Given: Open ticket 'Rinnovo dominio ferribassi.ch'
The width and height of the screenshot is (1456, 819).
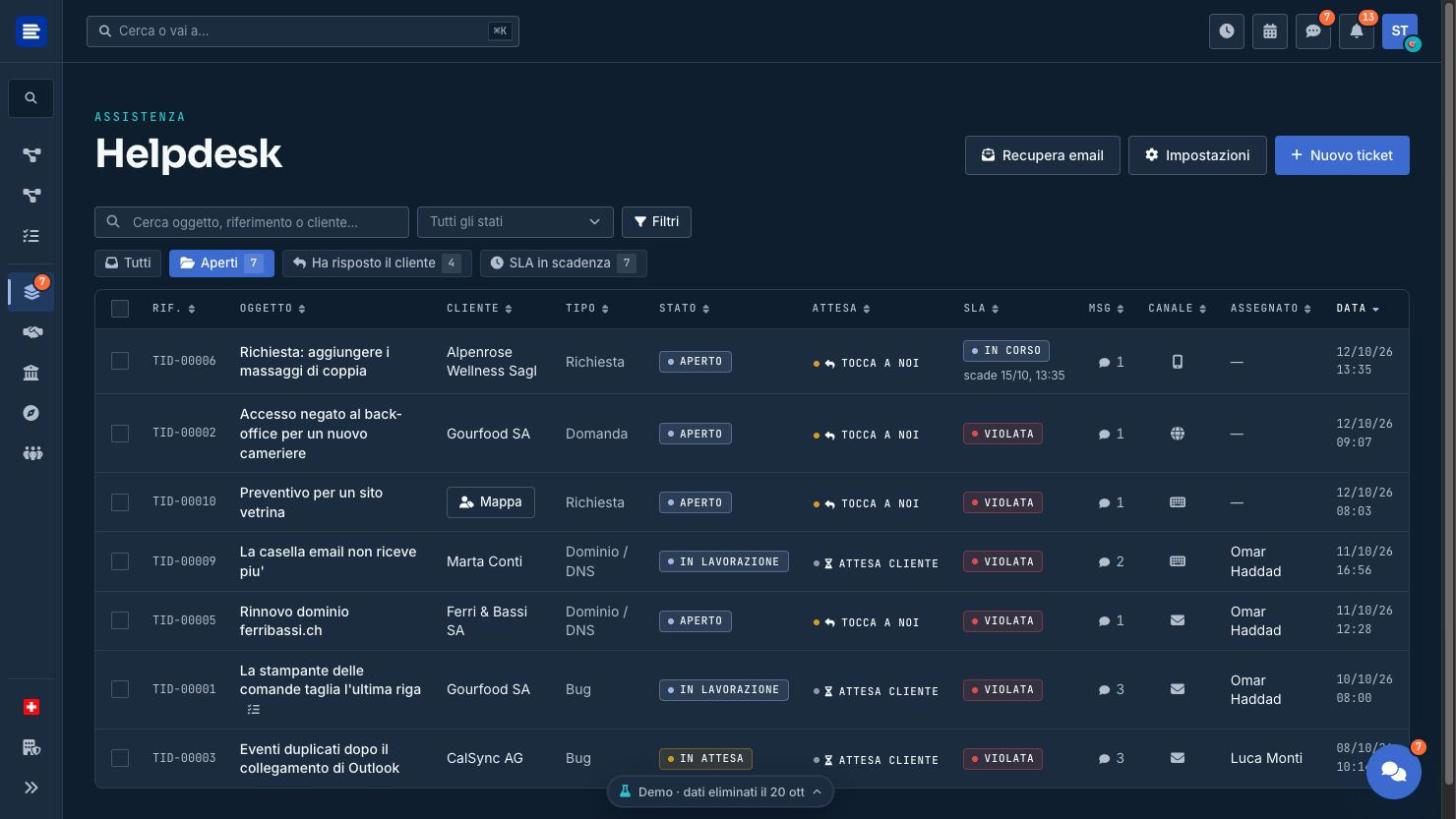Looking at the screenshot, I should [x=295, y=621].
